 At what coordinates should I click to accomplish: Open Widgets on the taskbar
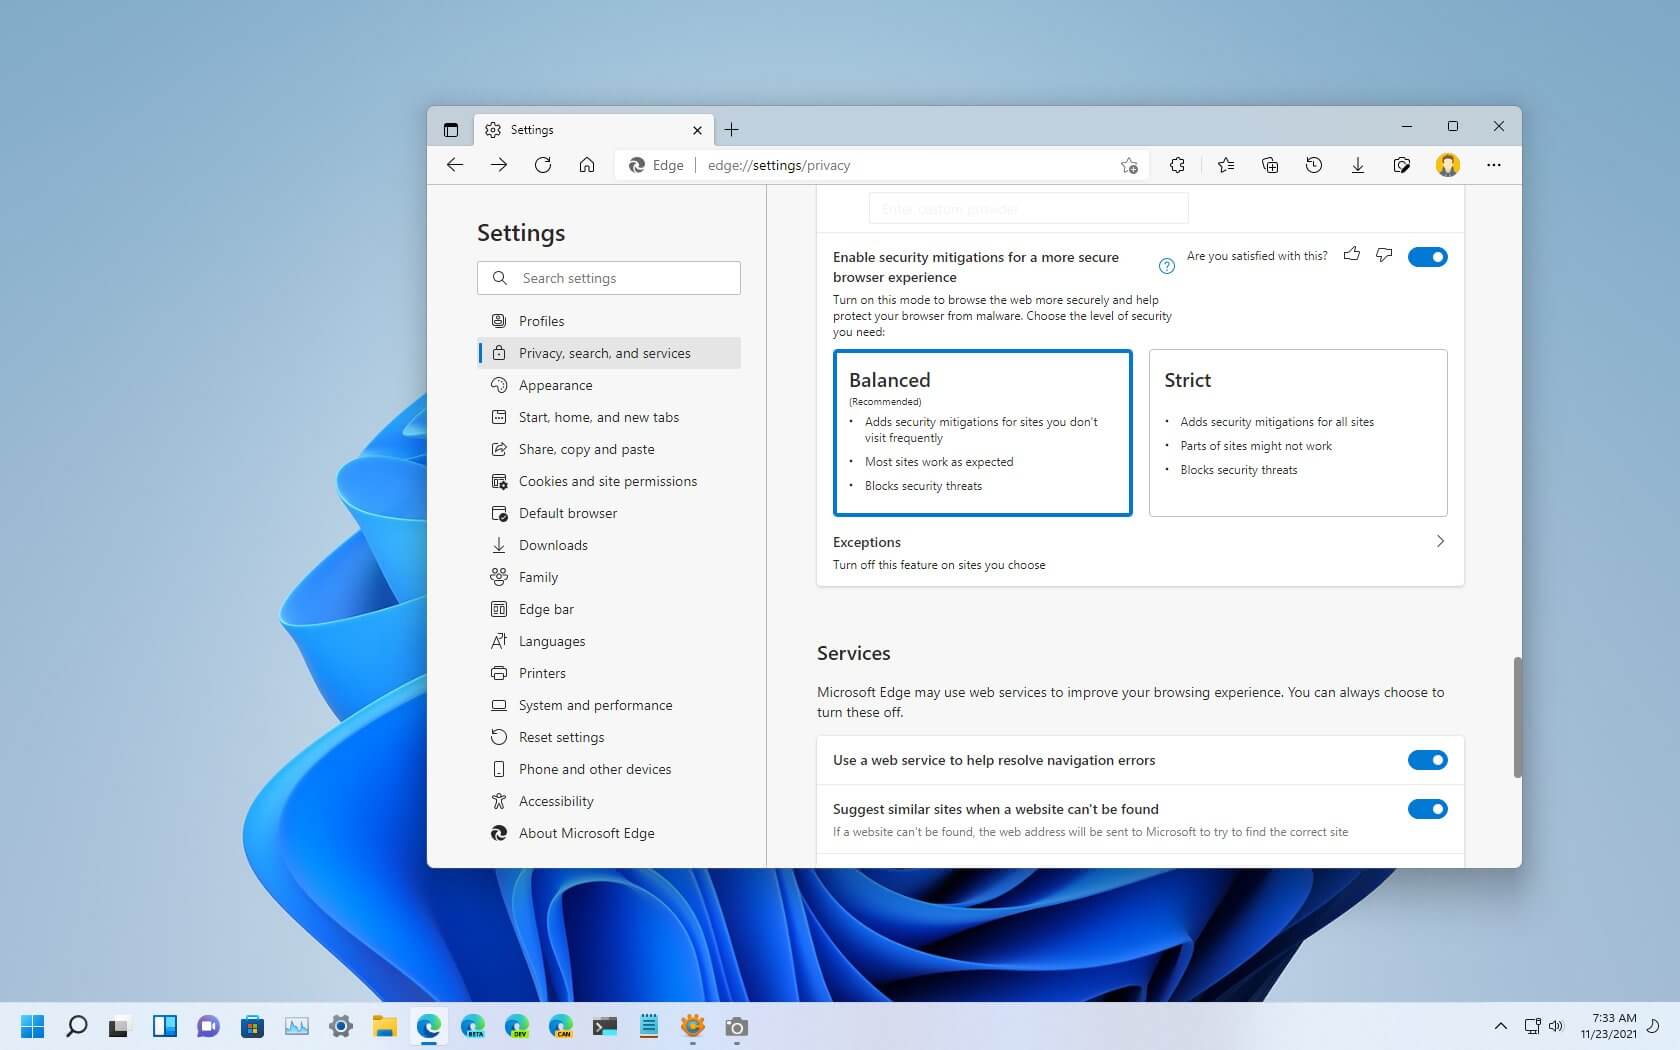[x=165, y=1026]
